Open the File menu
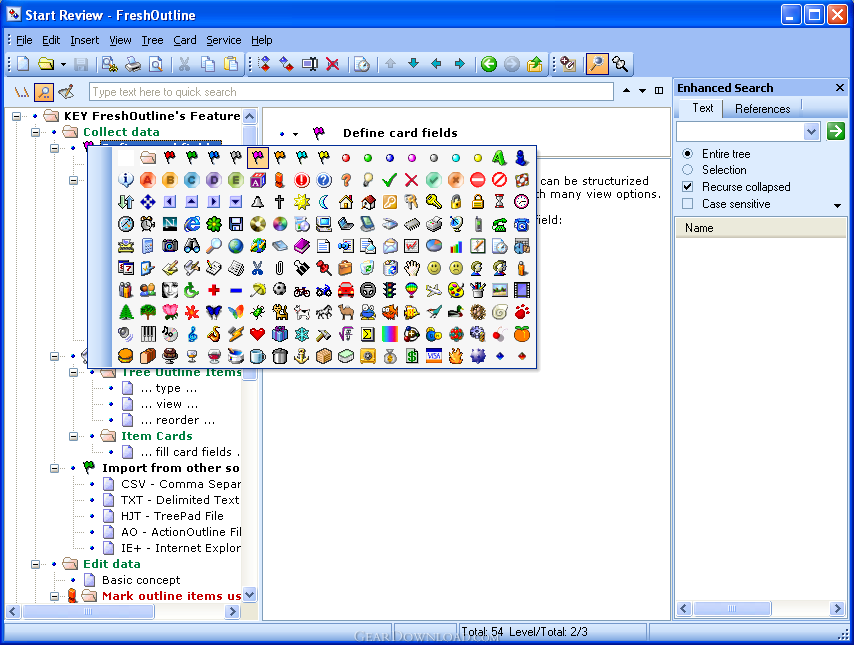This screenshot has height=645, width=854. (24, 40)
